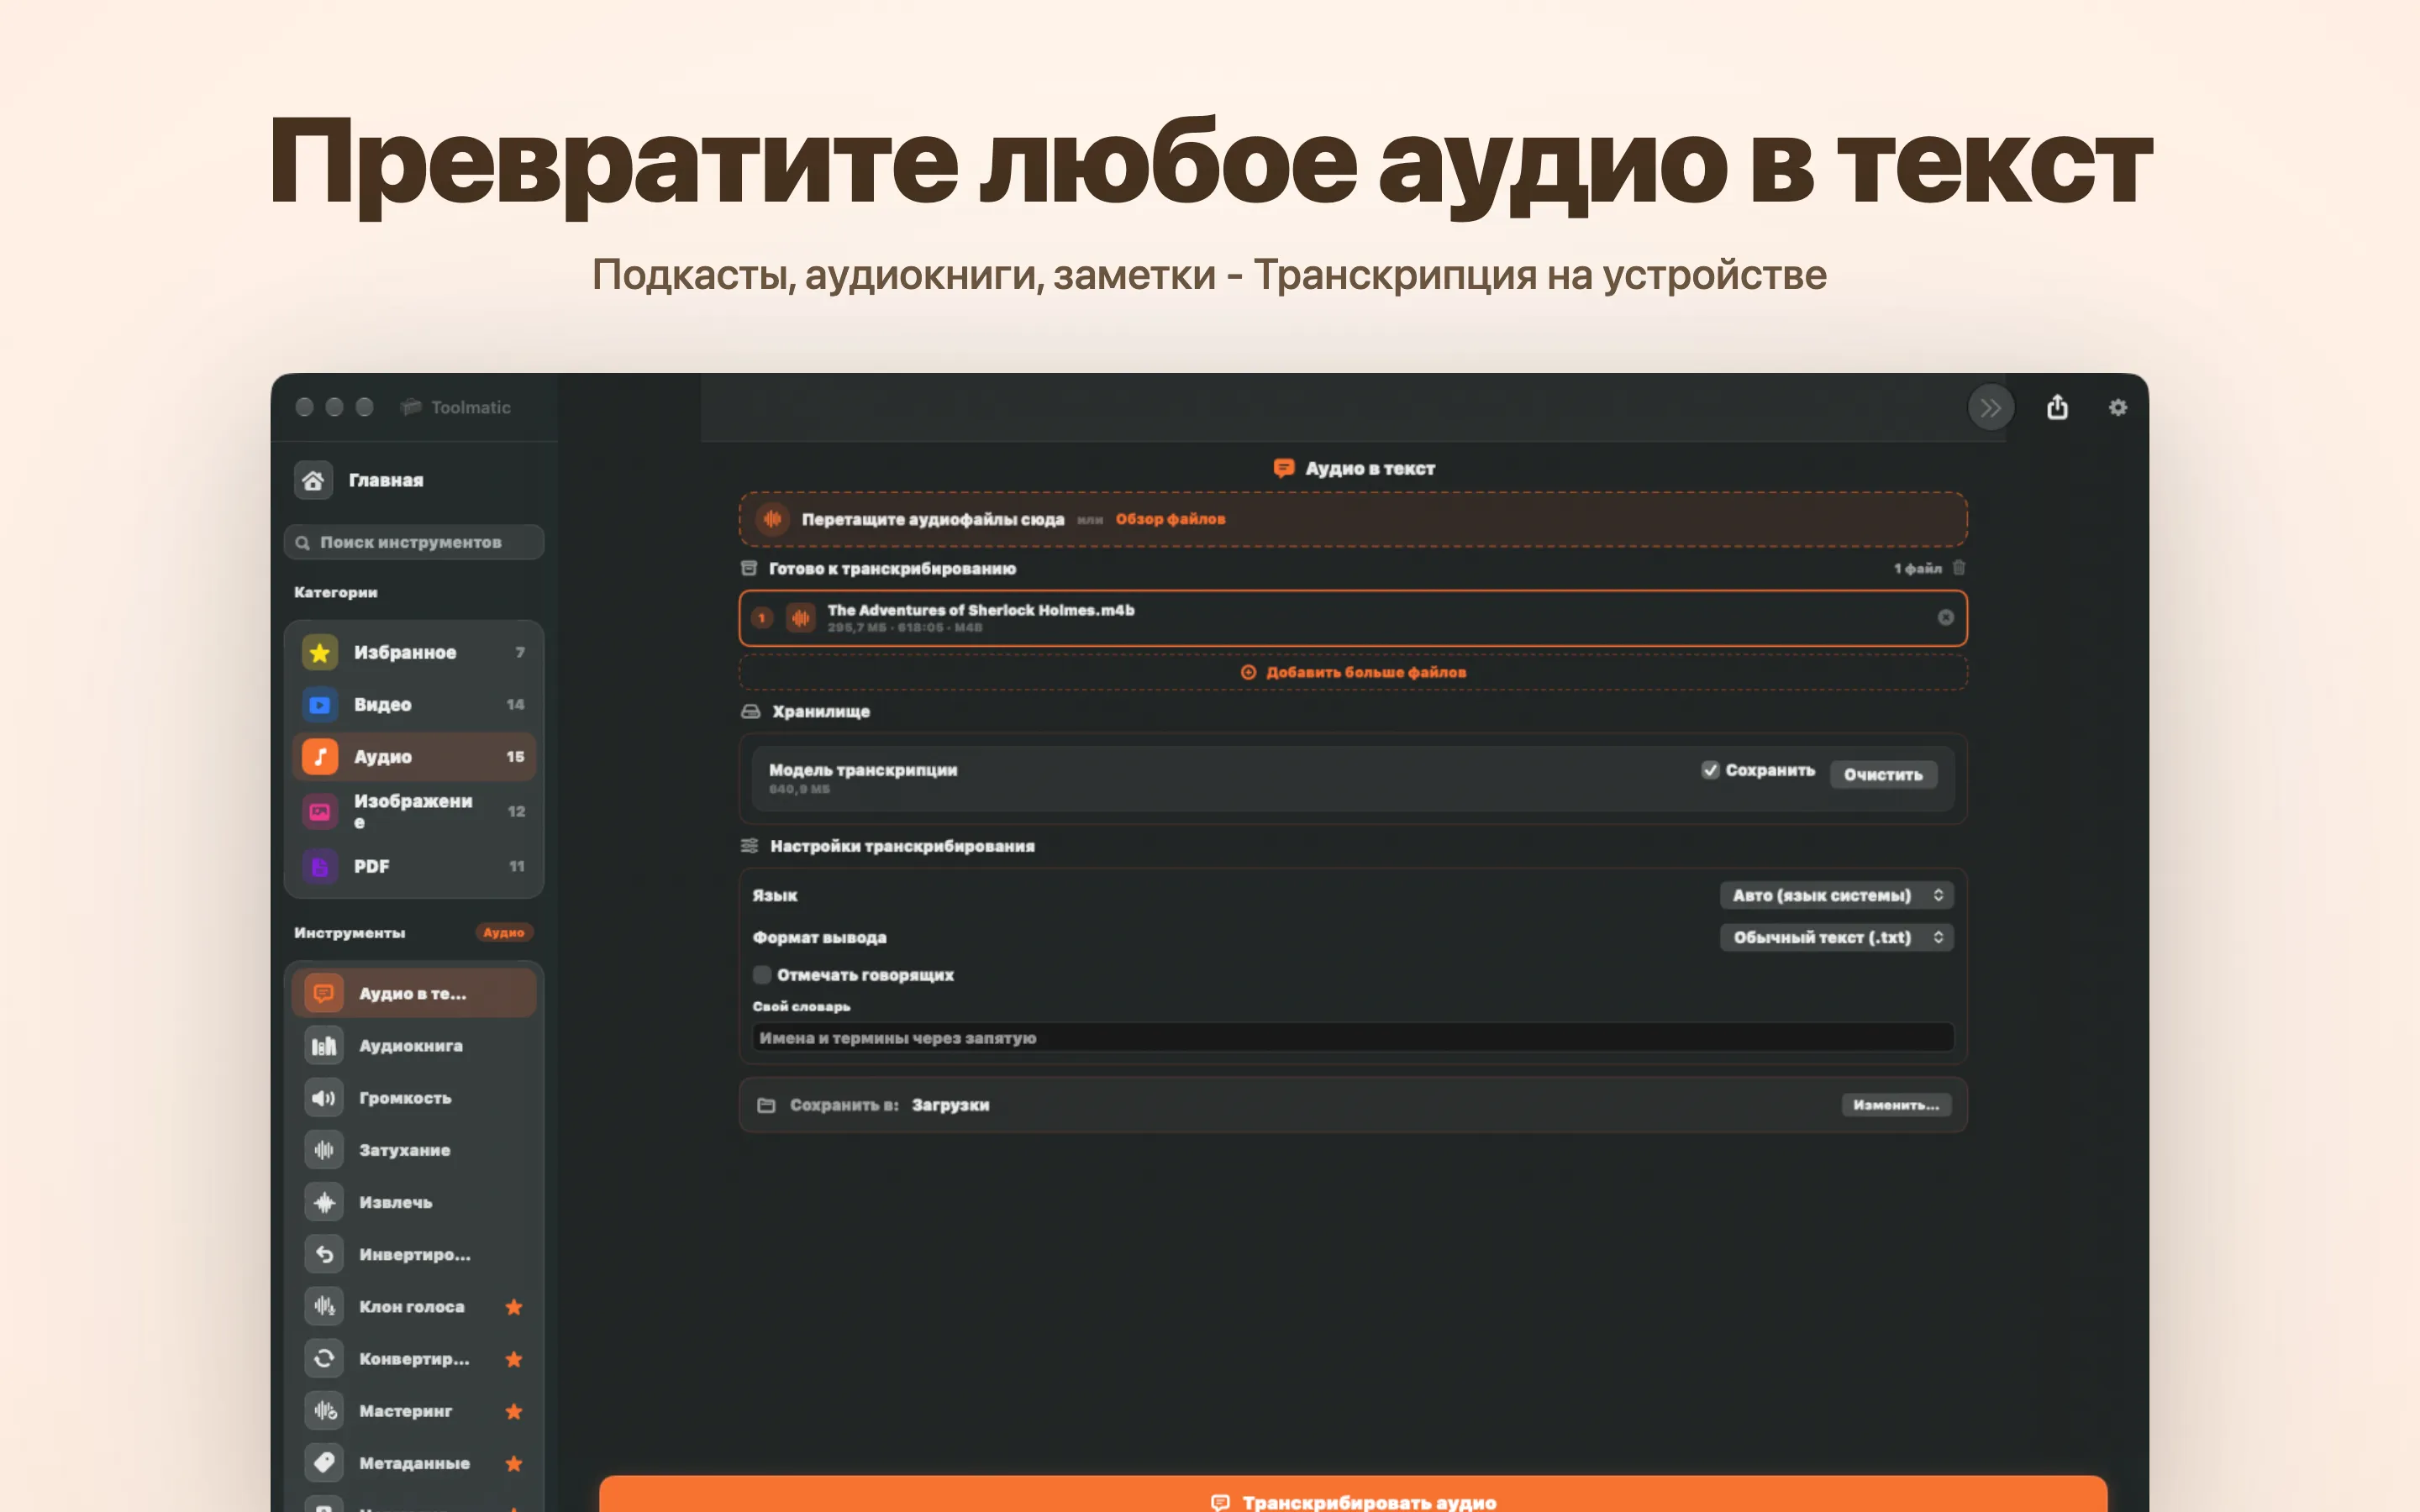Click the Обзор файлов link
The image size is (2420, 1512).
click(x=1170, y=519)
